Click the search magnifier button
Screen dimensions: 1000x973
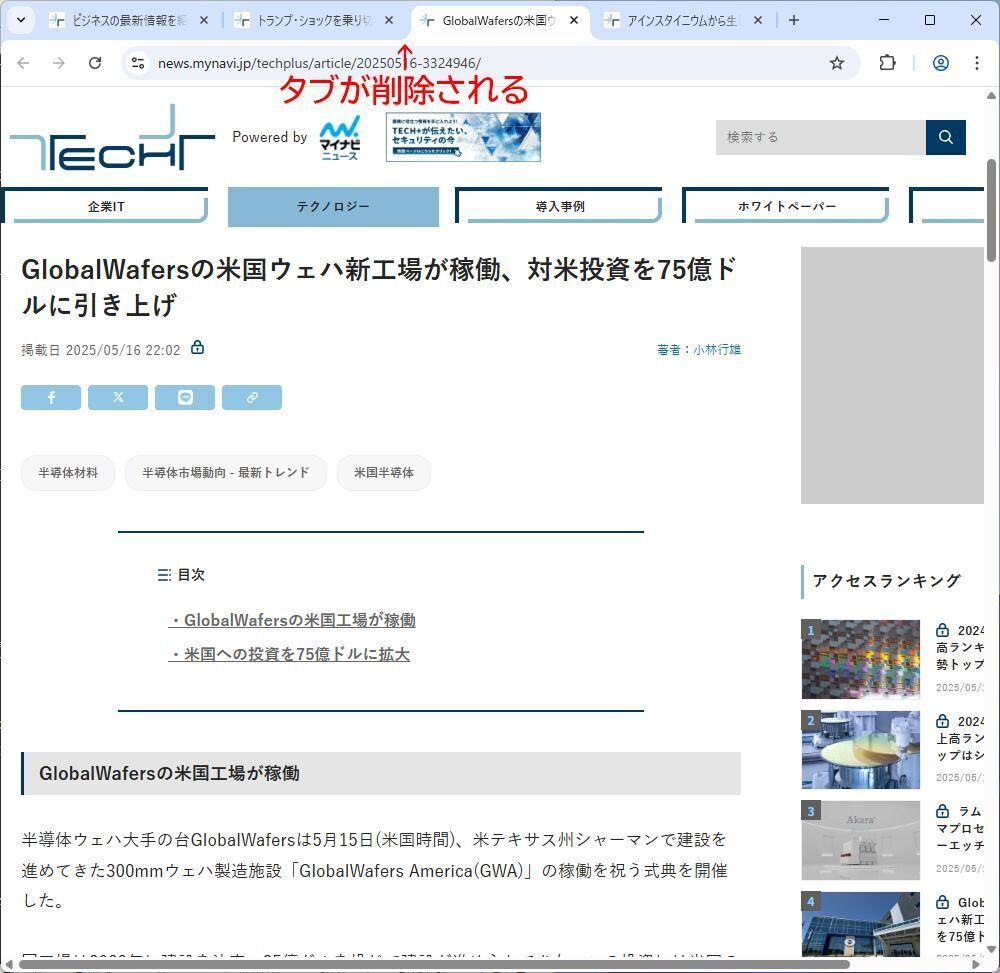pyautogui.click(x=946, y=137)
